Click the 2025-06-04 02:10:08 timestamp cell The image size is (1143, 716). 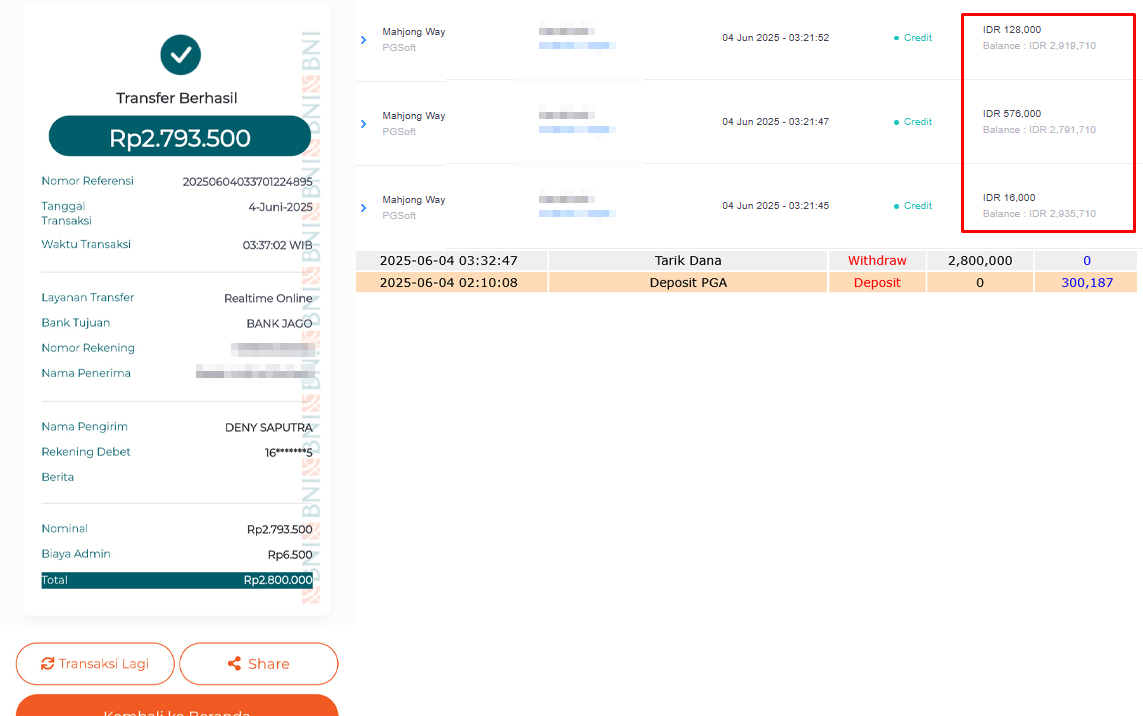(x=449, y=283)
